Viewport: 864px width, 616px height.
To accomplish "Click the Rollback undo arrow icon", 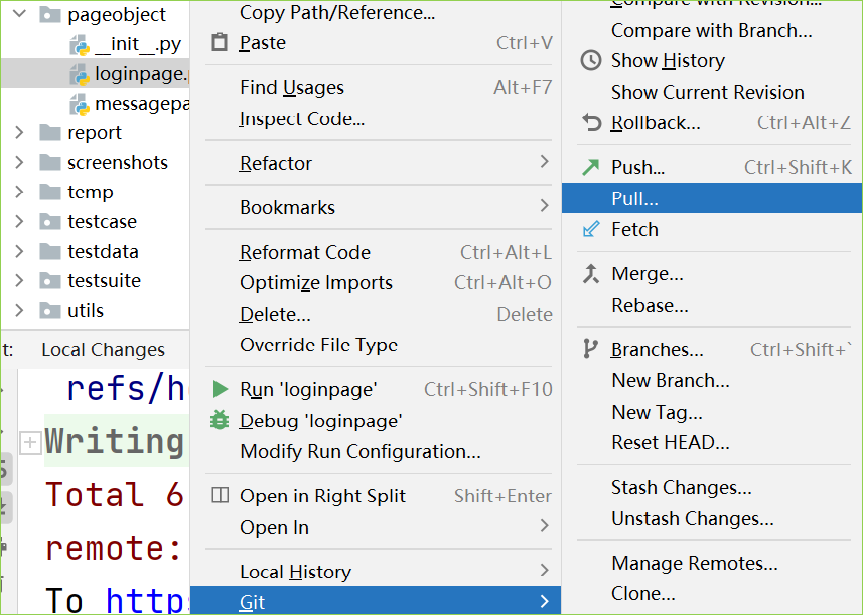I will point(591,122).
